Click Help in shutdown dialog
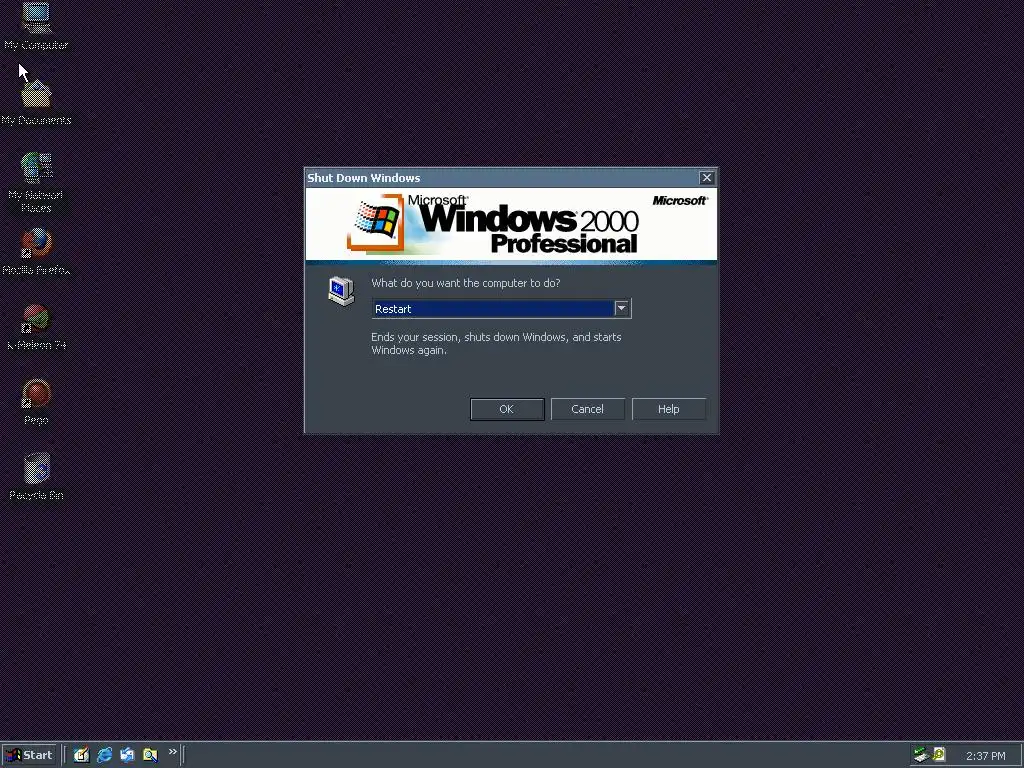The height and width of the screenshot is (768, 1024). pos(668,409)
